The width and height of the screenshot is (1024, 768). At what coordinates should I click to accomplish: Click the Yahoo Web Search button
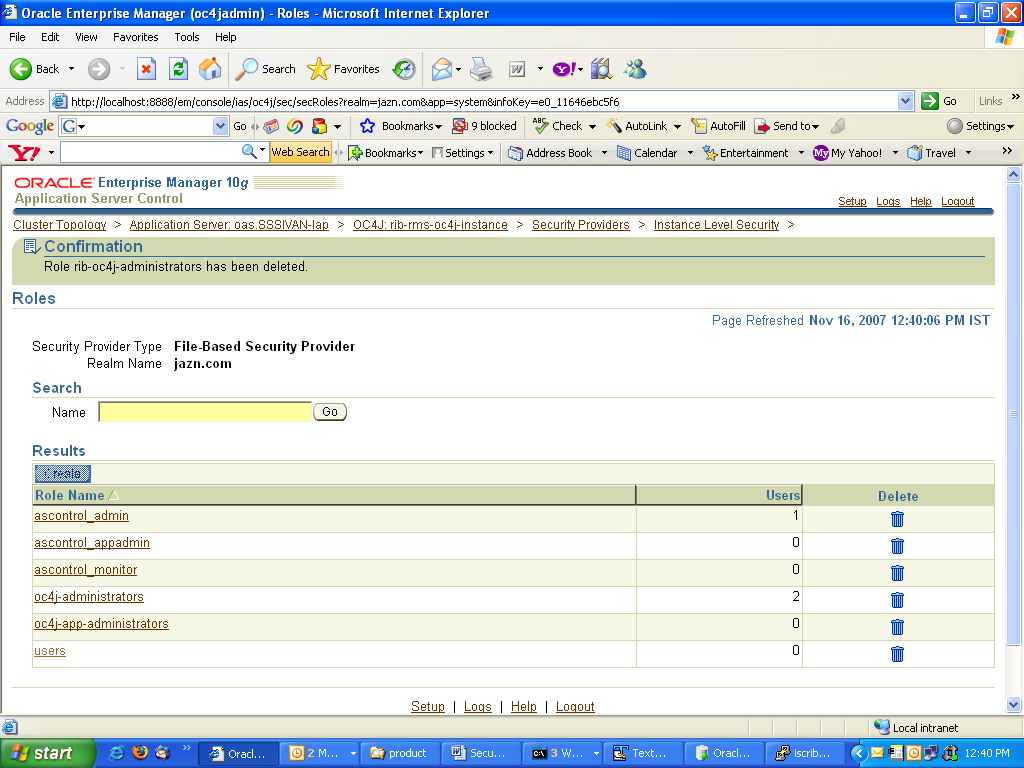[300, 152]
